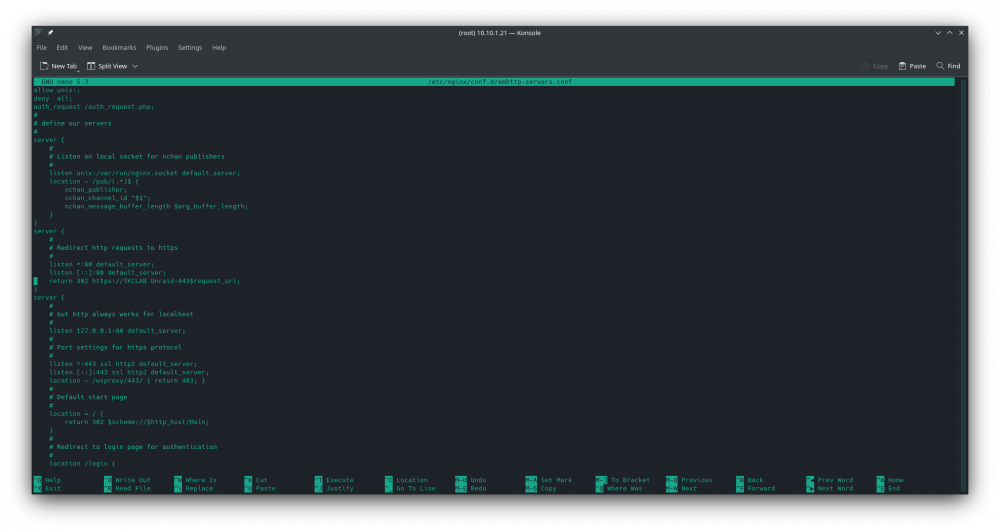Click the file path emhttp-servers.conf in header
Image resolution: width=1000 pixels, height=532 pixels.
(499, 82)
